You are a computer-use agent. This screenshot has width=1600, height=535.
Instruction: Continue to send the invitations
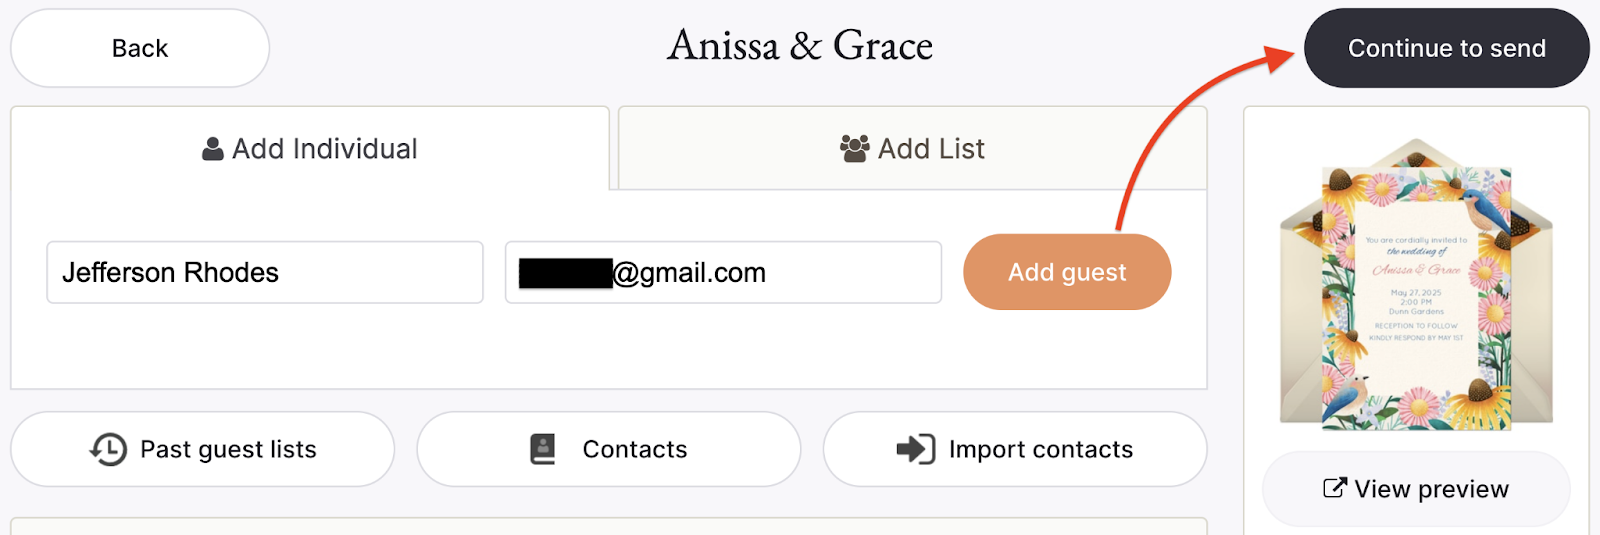tap(1446, 48)
